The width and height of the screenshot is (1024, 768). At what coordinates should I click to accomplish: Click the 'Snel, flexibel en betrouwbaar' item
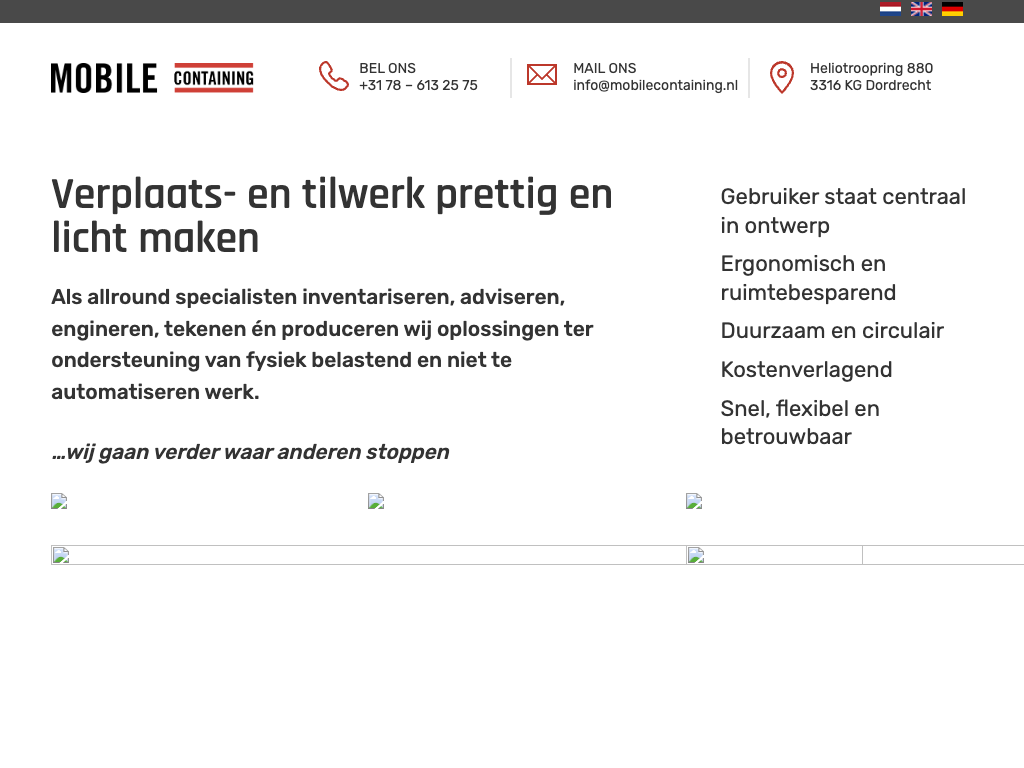(800, 422)
